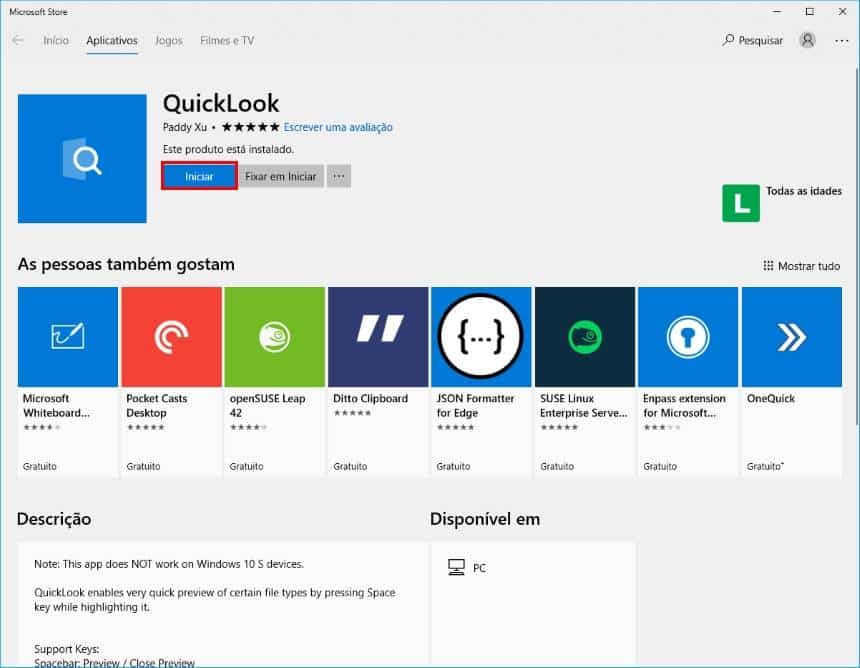The width and height of the screenshot is (860, 668).
Task: Click the SUSE Linux Enterprise Server title
Action: click(x=584, y=405)
